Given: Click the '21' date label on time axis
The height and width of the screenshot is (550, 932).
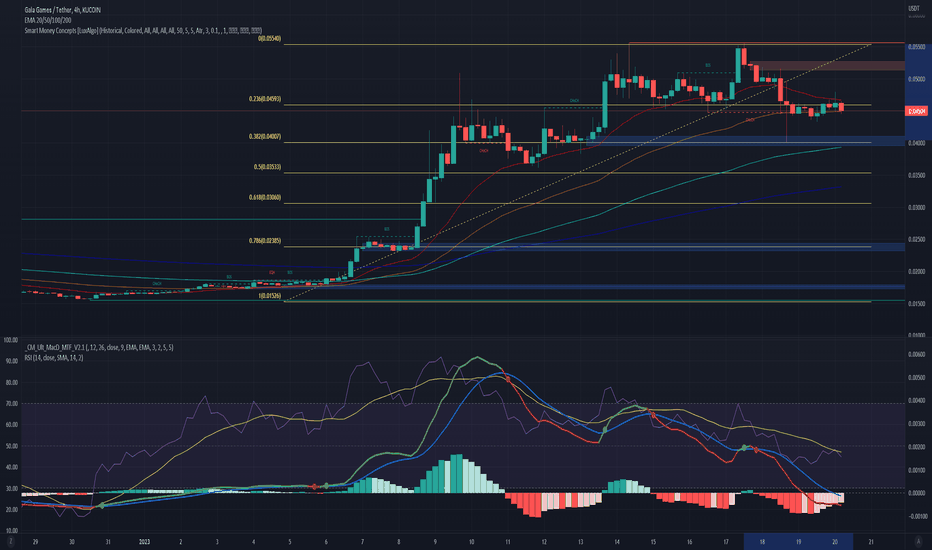Looking at the screenshot, I should 871,542.
